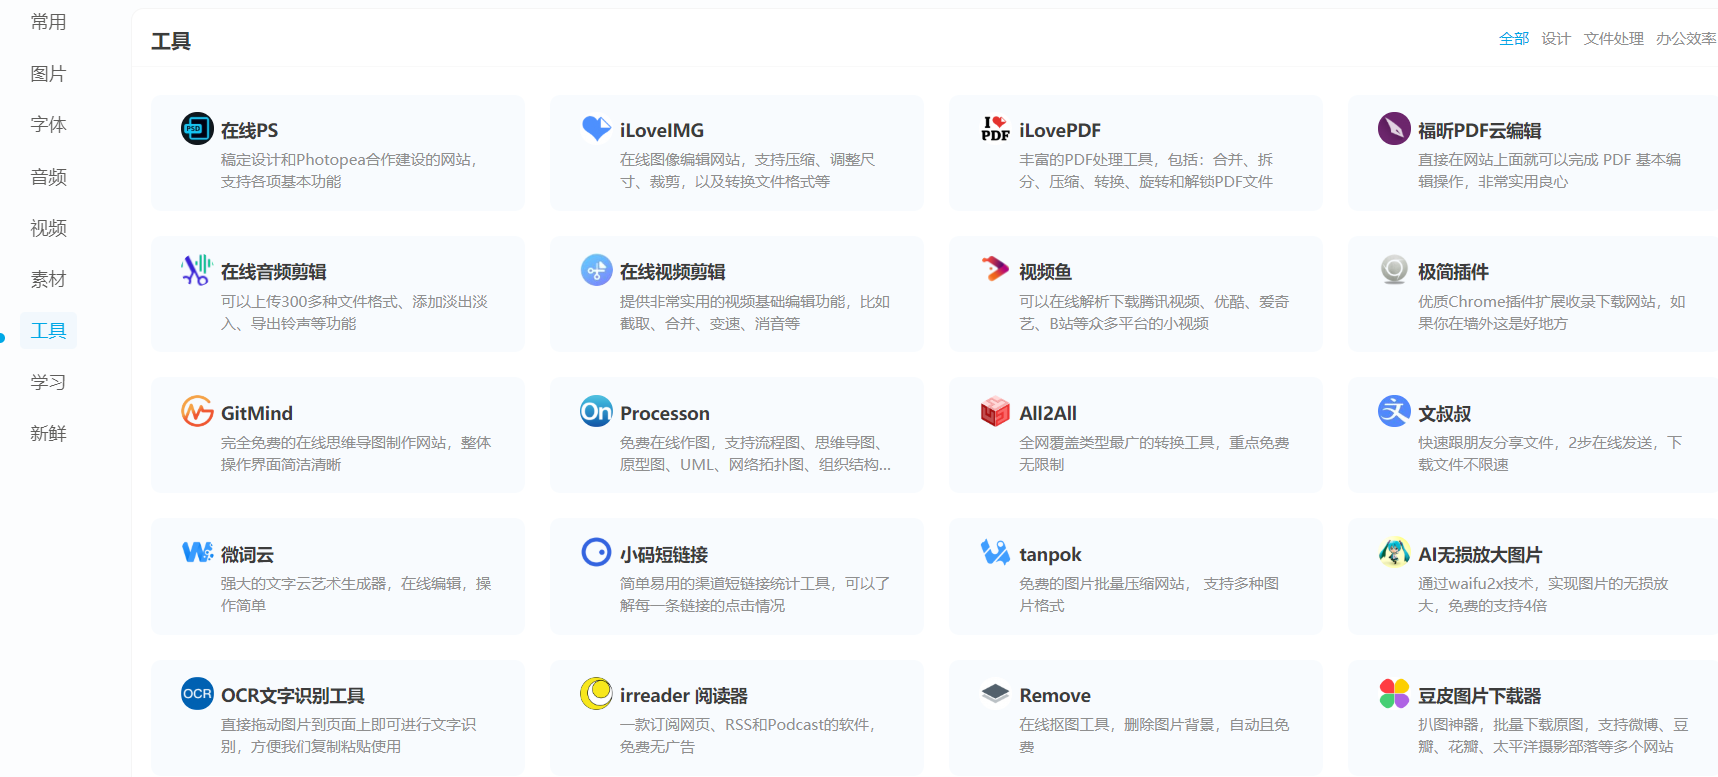Click the 豆皮图片下载器 colorful icon

[1394, 694]
